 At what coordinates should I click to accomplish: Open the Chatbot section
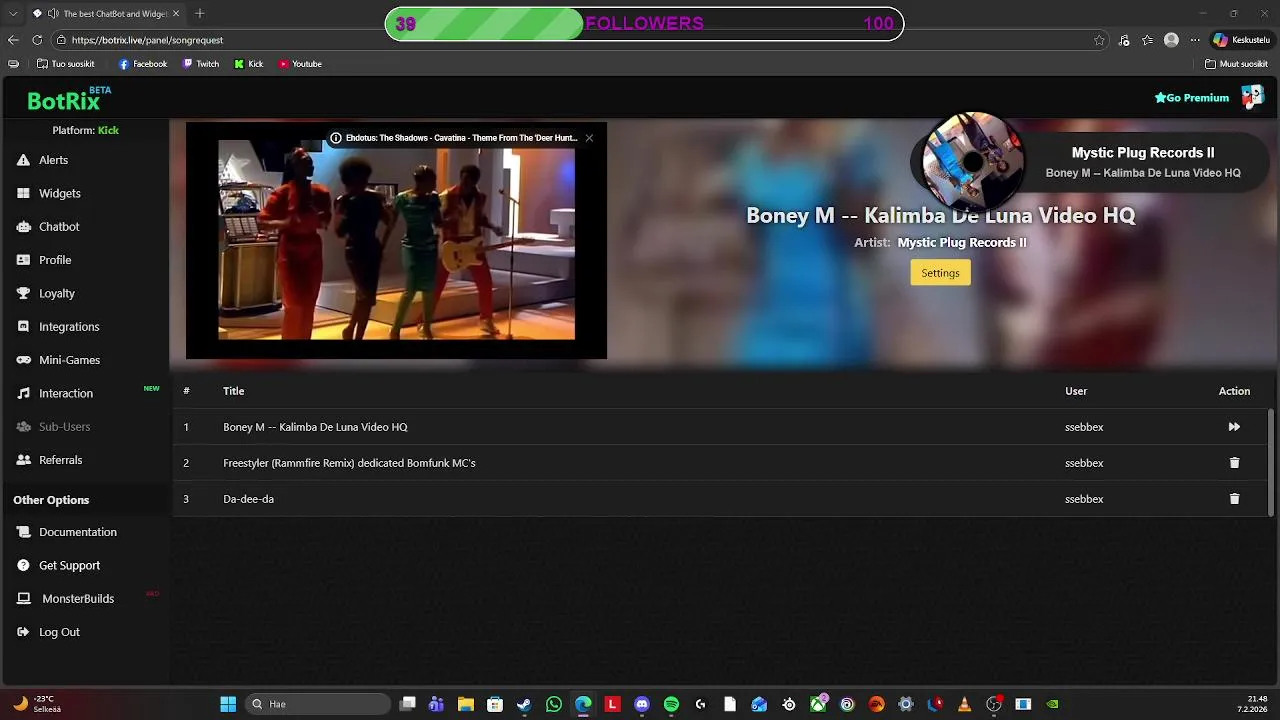(48, 227)
